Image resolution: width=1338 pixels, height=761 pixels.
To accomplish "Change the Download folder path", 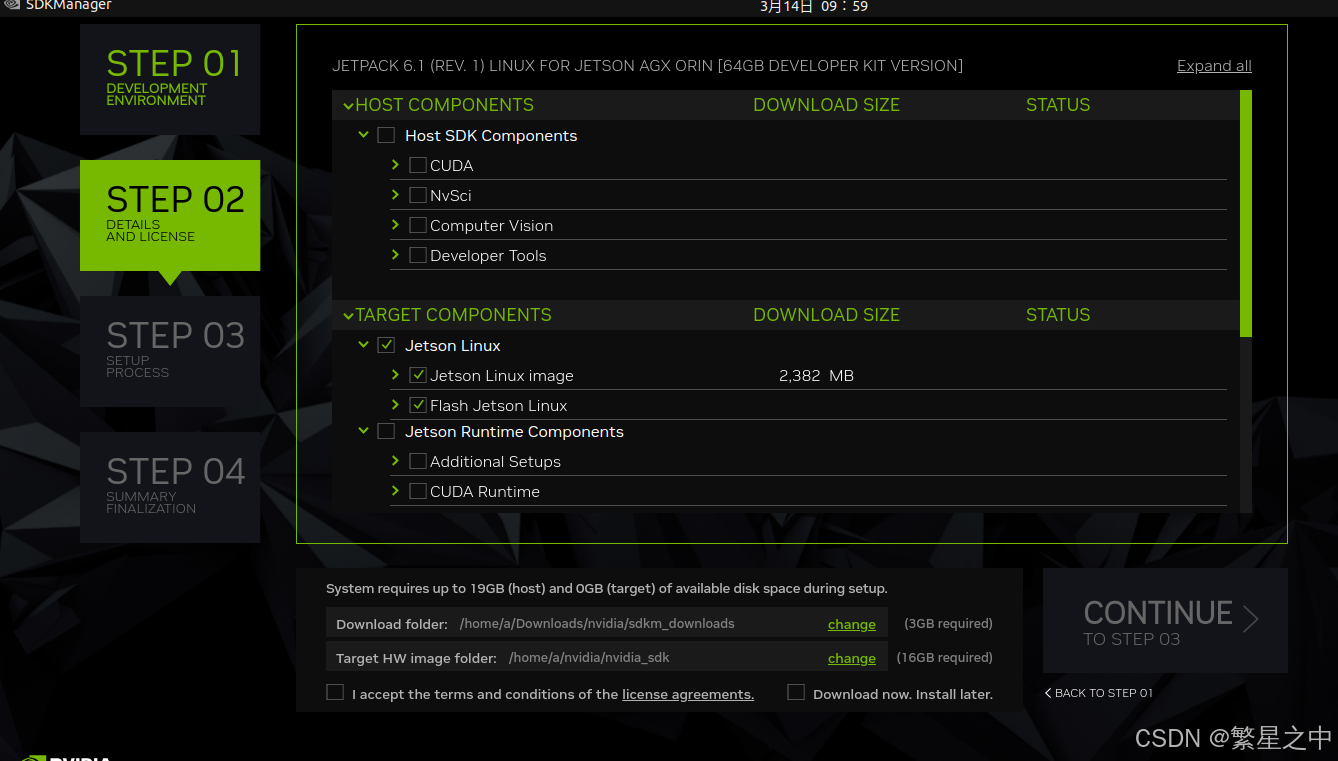I will click(852, 624).
